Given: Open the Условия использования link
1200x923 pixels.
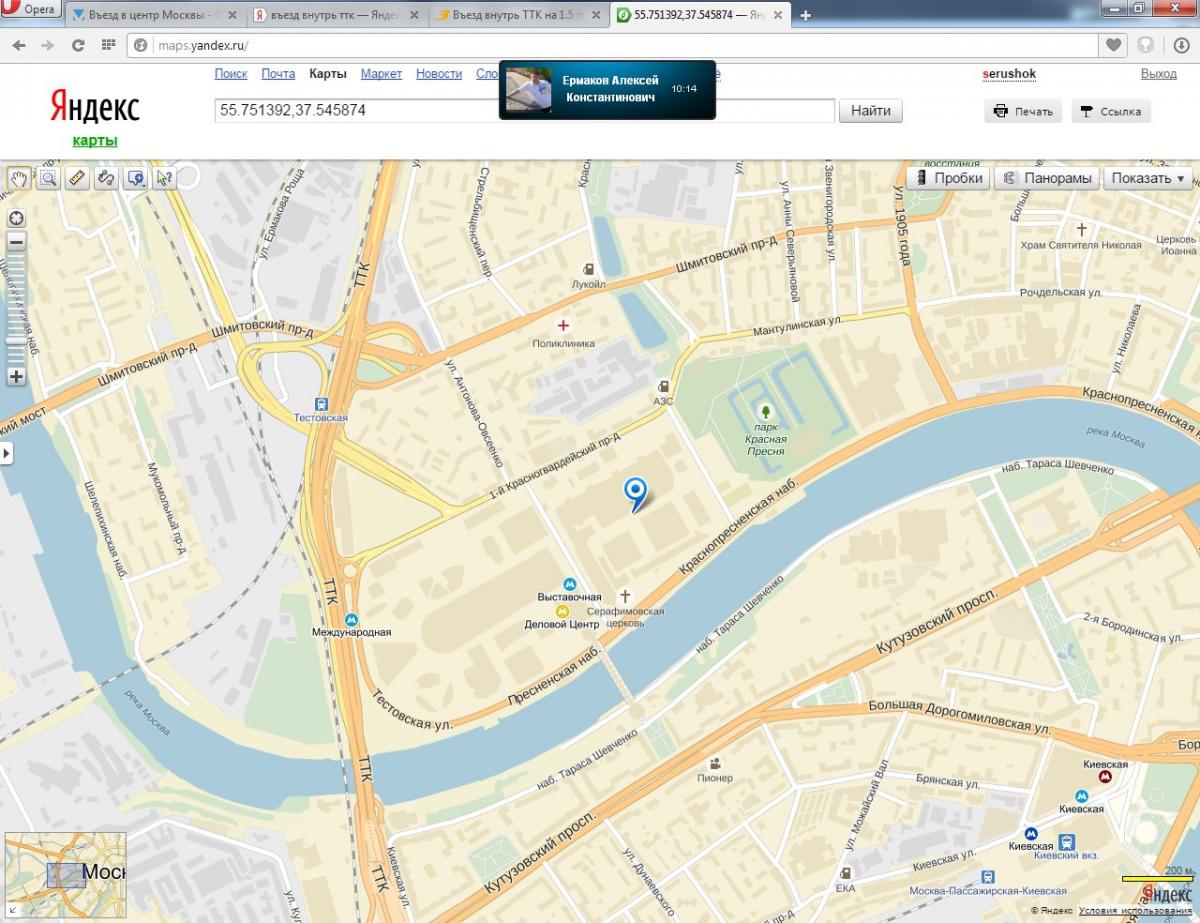Looking at the screenshot, I should tap(1136, 911).
